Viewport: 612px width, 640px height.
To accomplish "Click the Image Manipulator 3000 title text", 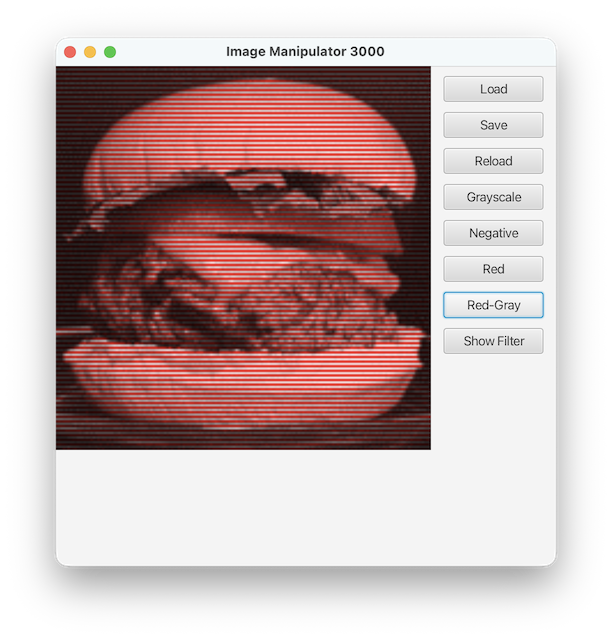I will coord(305,52).
